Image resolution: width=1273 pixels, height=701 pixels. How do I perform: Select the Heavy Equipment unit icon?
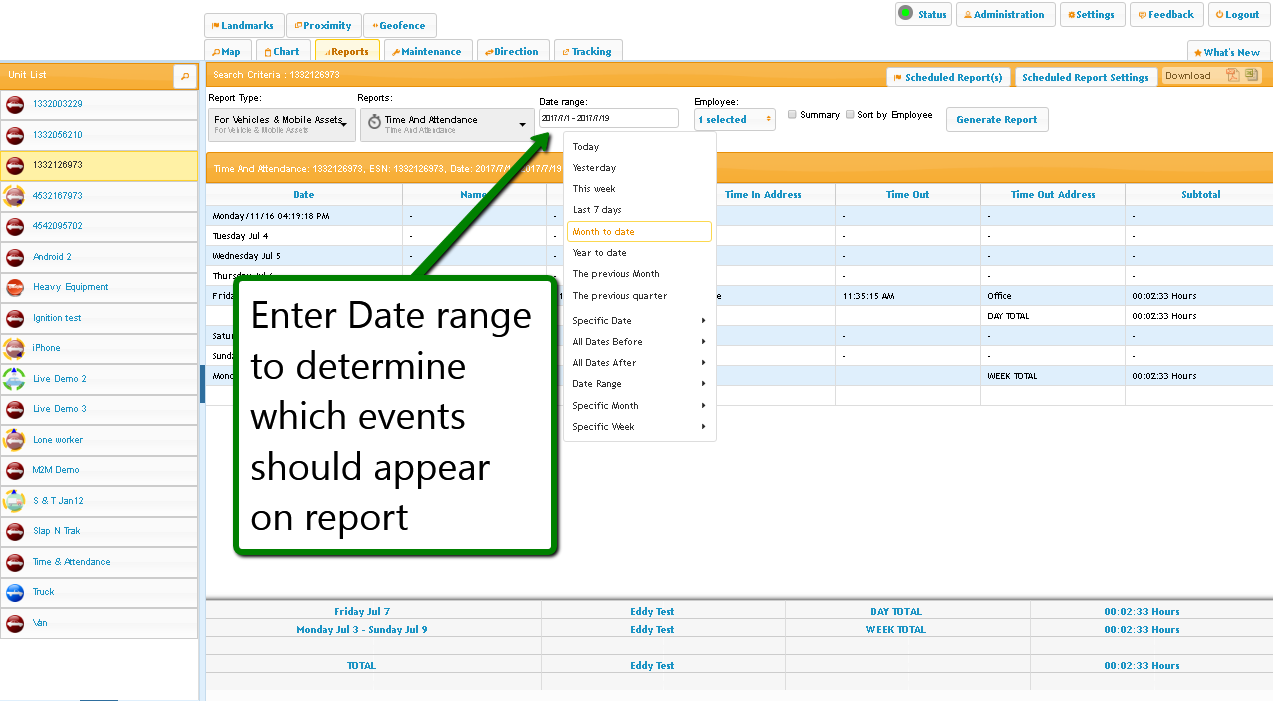15,288
